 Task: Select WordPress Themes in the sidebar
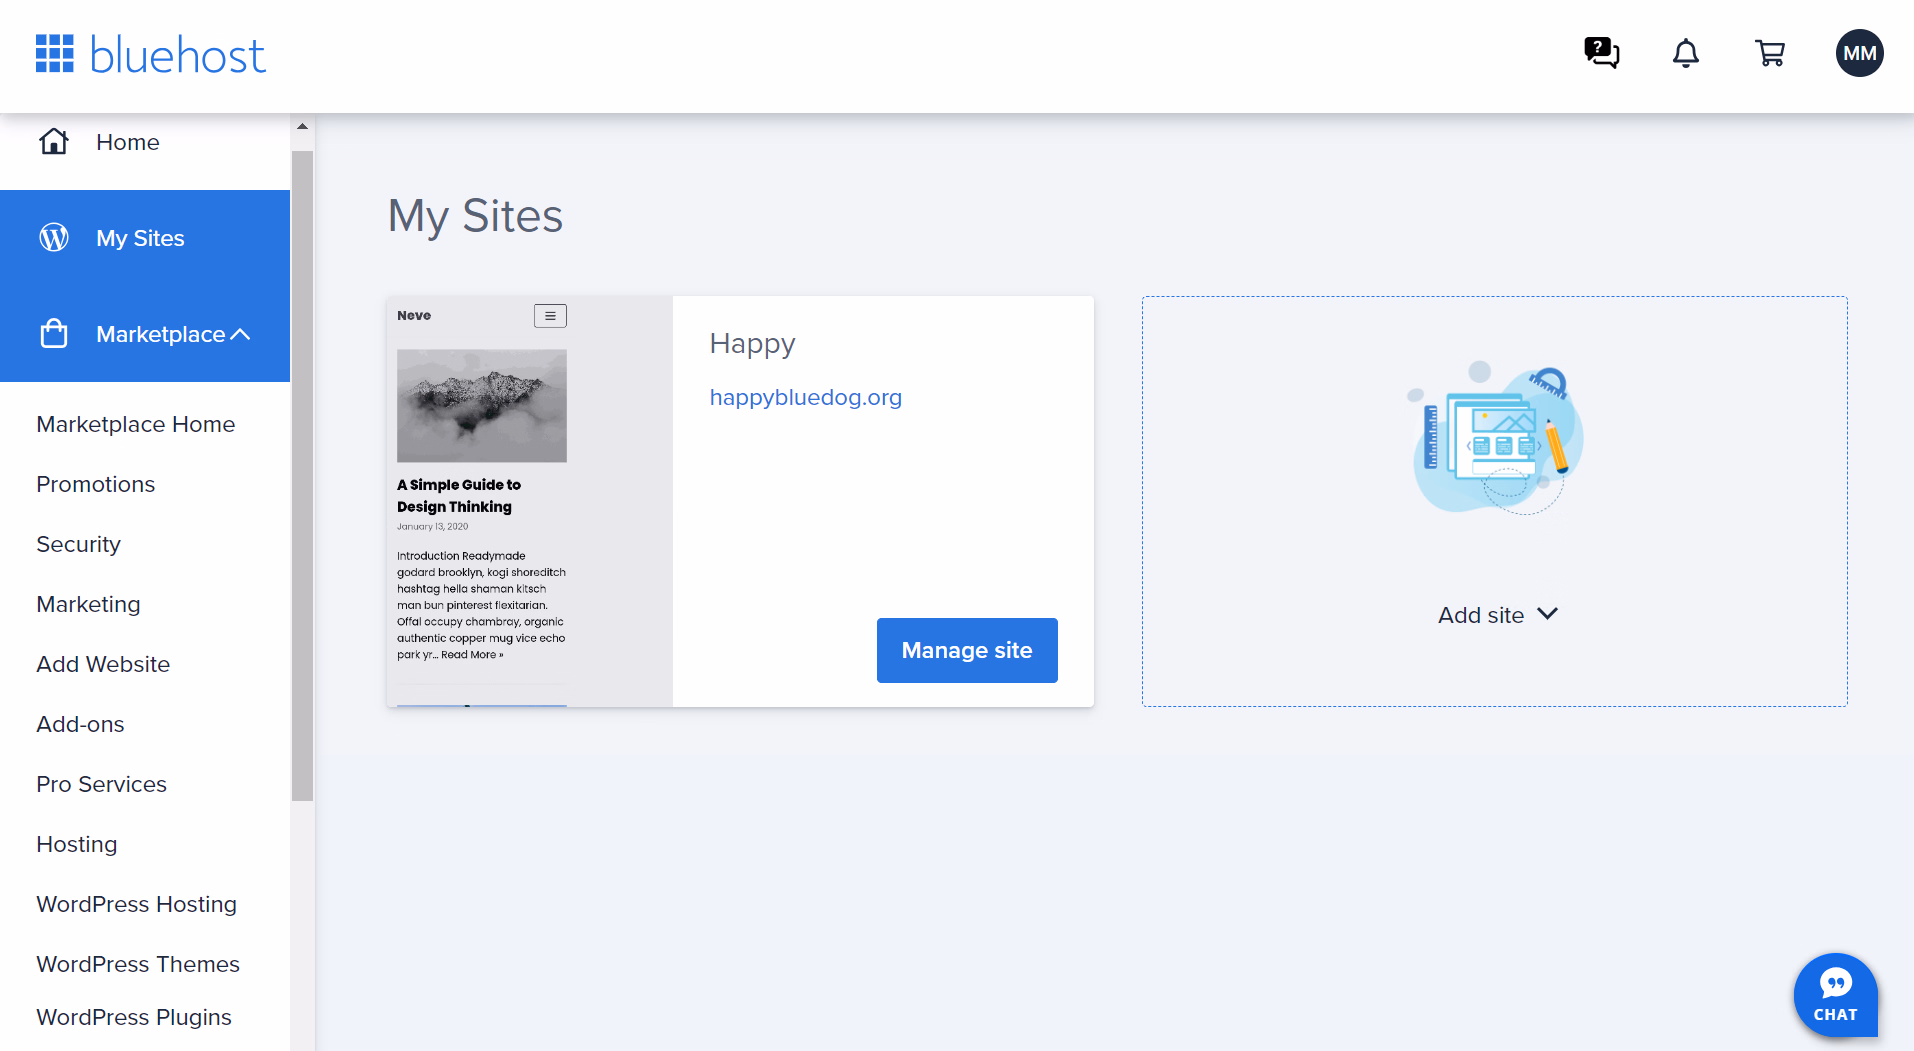tap(137, 964)
